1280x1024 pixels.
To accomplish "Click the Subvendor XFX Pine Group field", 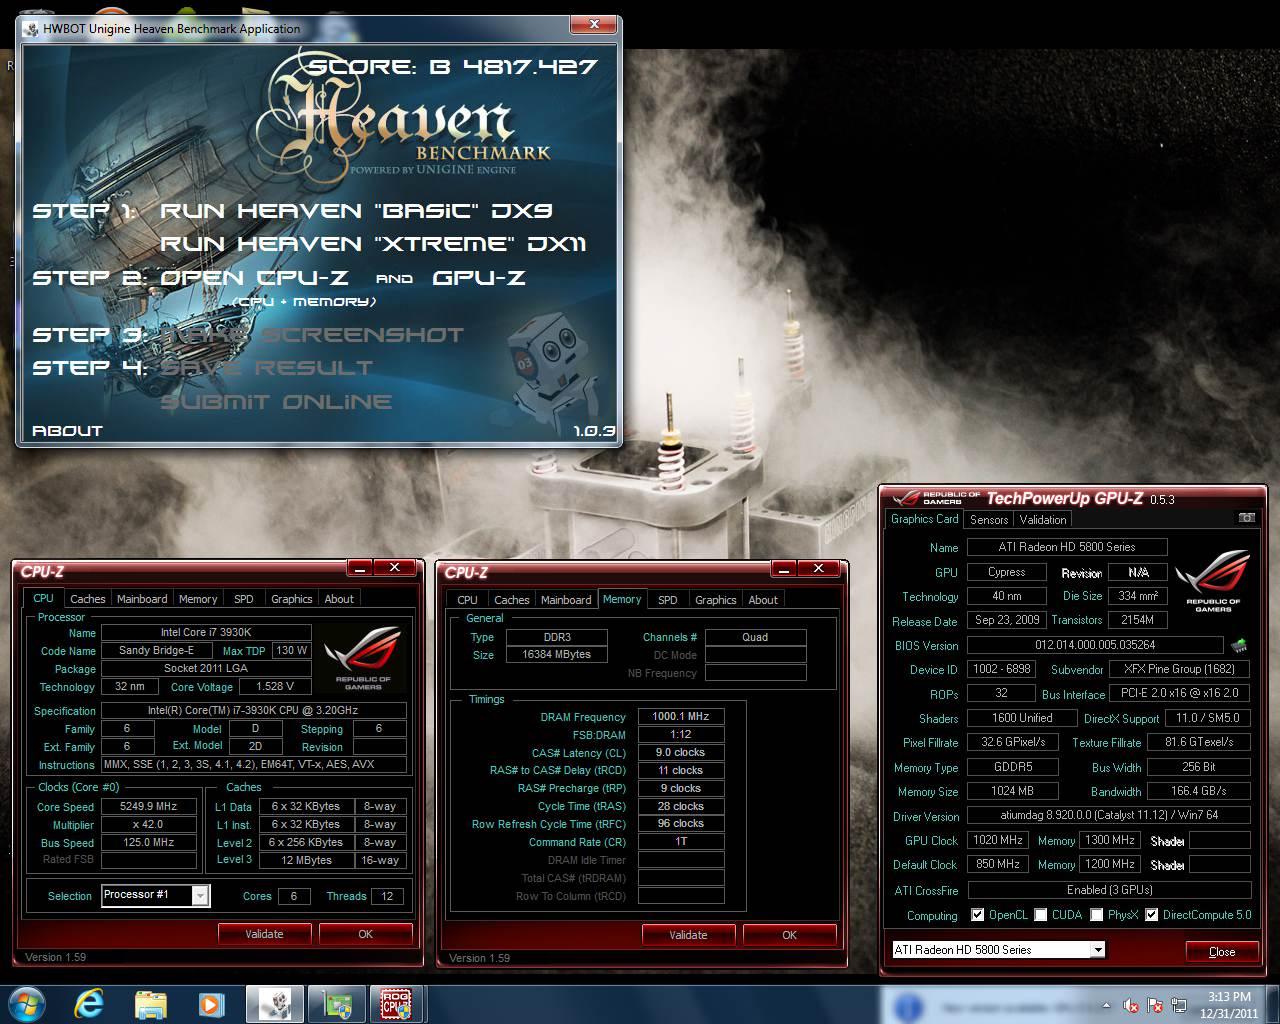I will tap(1179, 669).
